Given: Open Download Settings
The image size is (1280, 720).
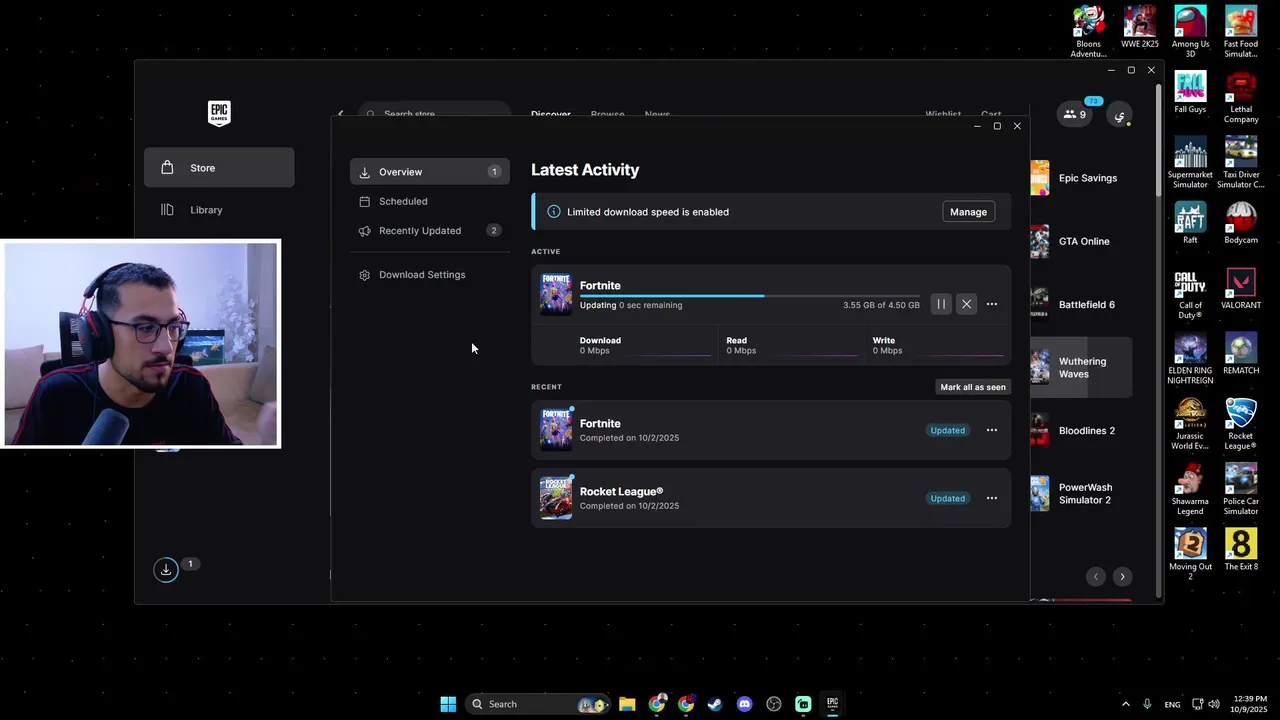Looking at the screenshot, I should pyautogui.click(x=430, y=275).
